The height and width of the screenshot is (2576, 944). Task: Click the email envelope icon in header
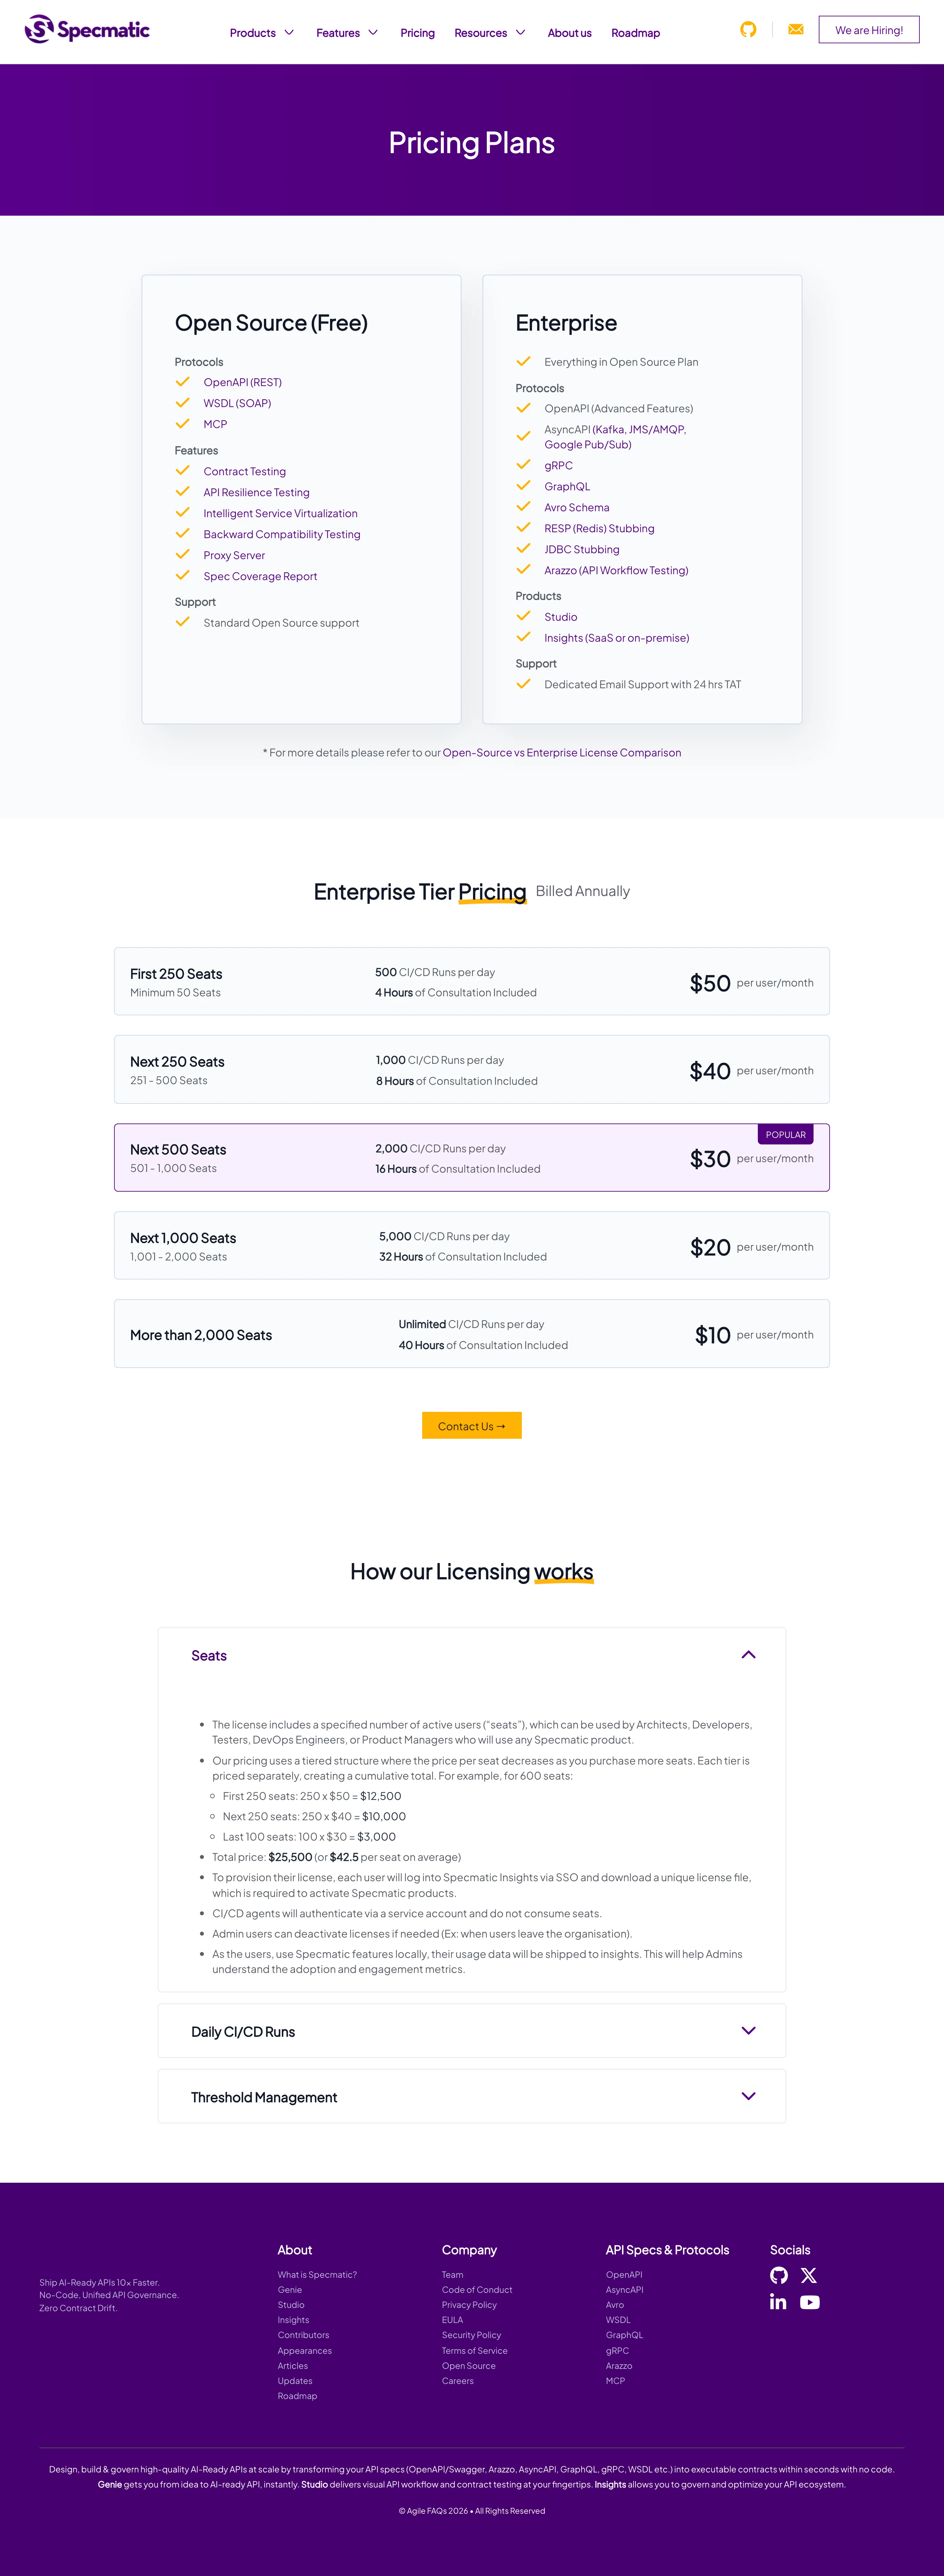pos(796,30)
